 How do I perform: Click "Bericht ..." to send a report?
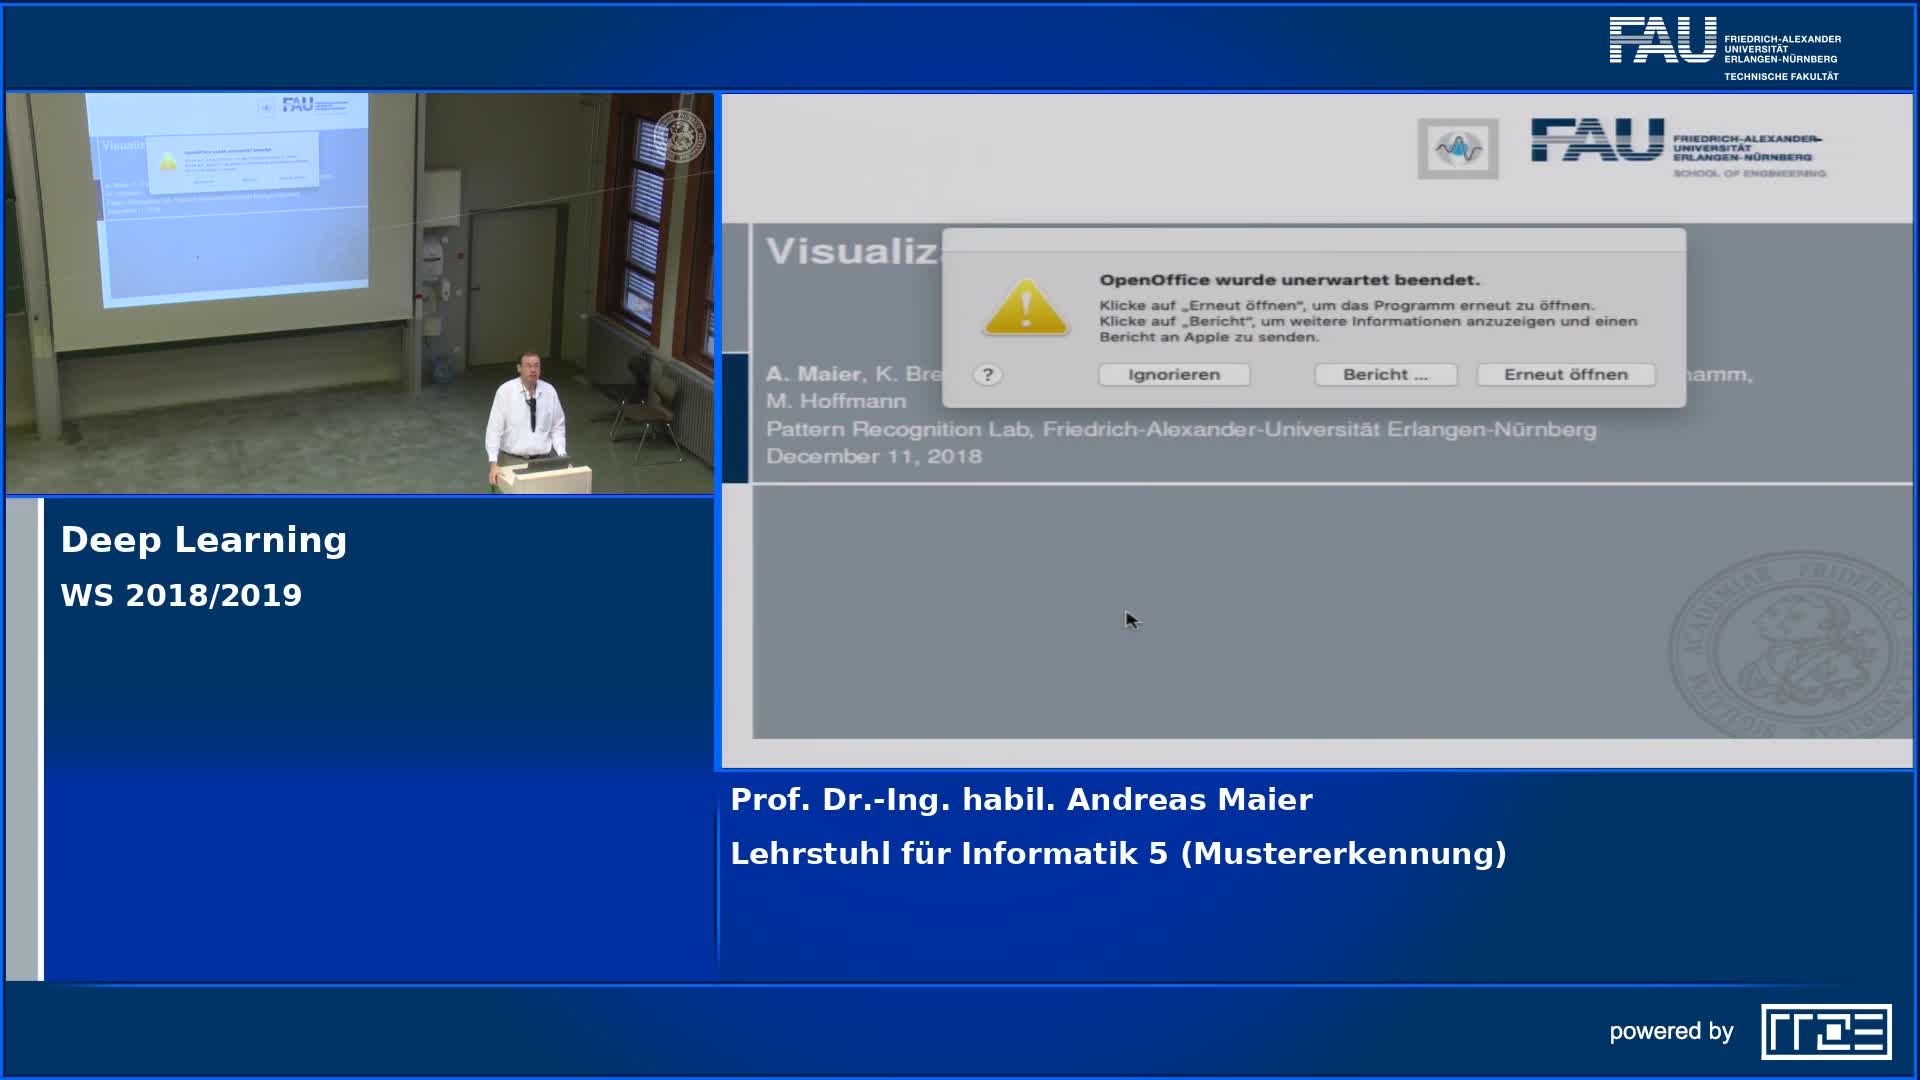(1385, 374)
